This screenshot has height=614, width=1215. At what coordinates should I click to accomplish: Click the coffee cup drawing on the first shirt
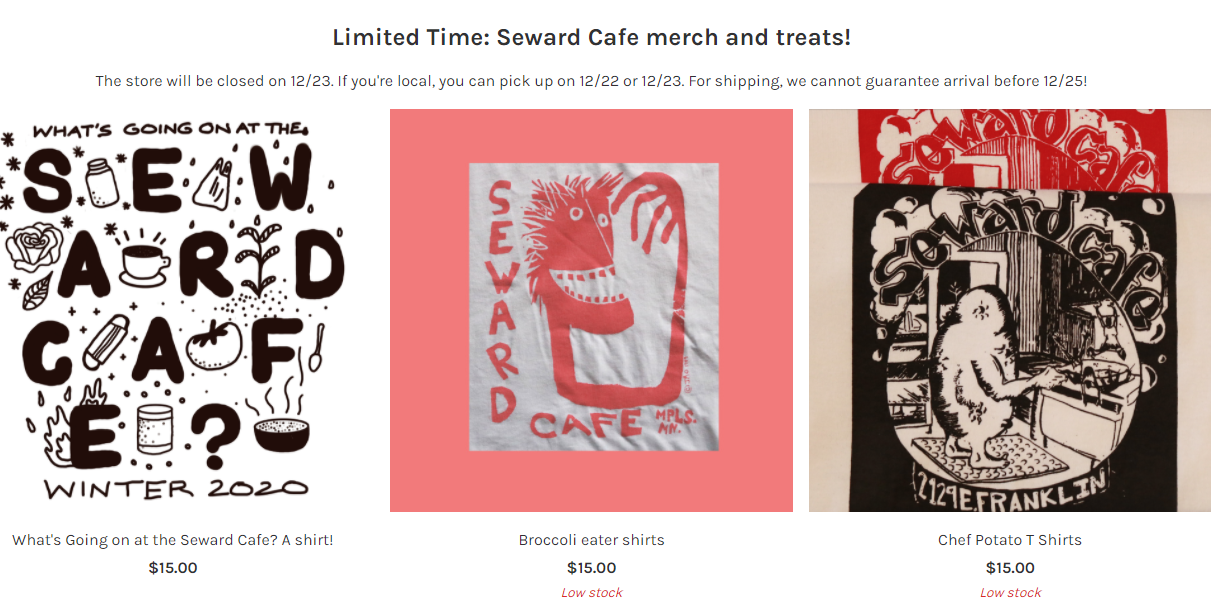pos(145,260)
